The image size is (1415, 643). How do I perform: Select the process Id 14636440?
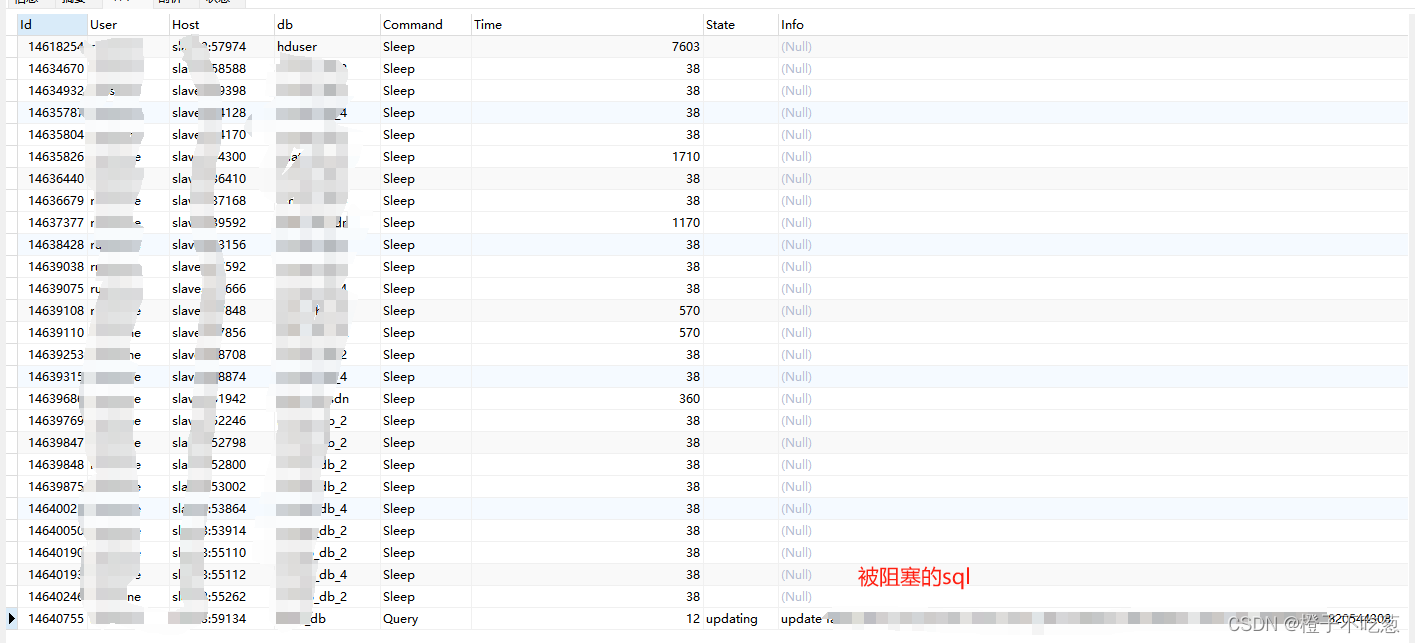point(55,179)
